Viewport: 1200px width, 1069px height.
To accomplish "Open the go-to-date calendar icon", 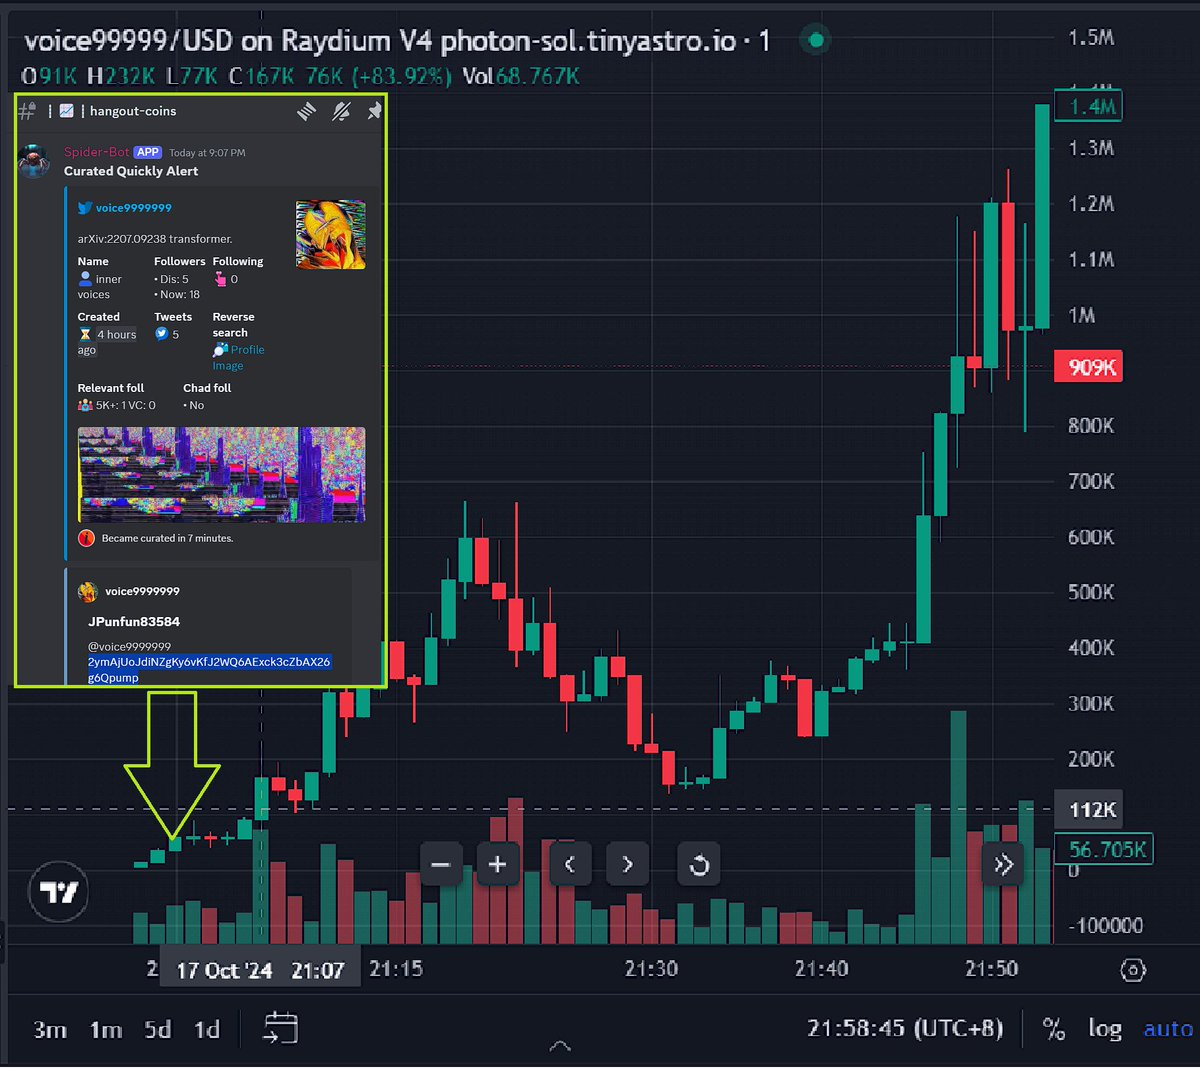I will (280, 1028).
